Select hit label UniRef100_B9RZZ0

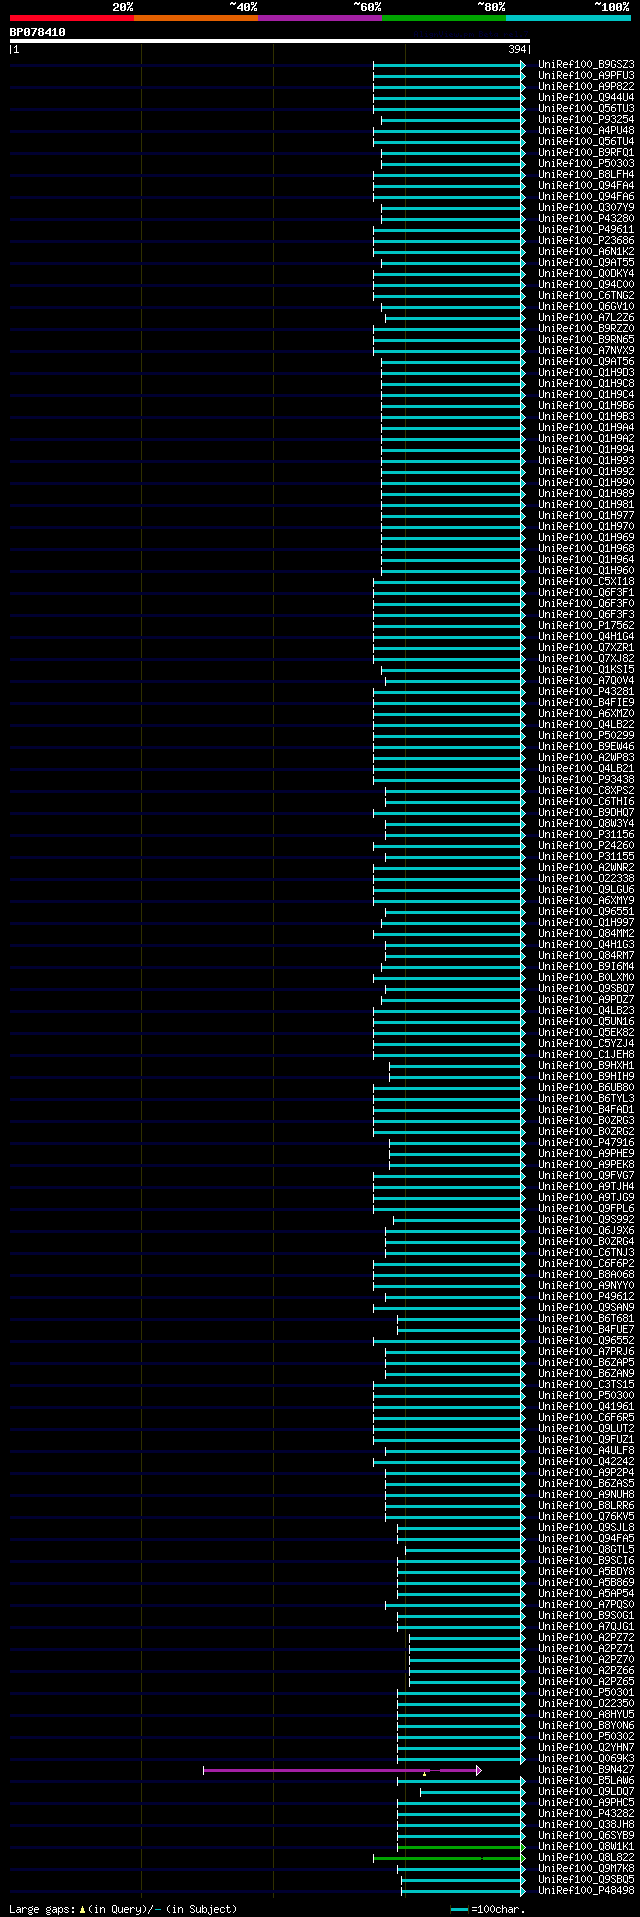(586, 328)
